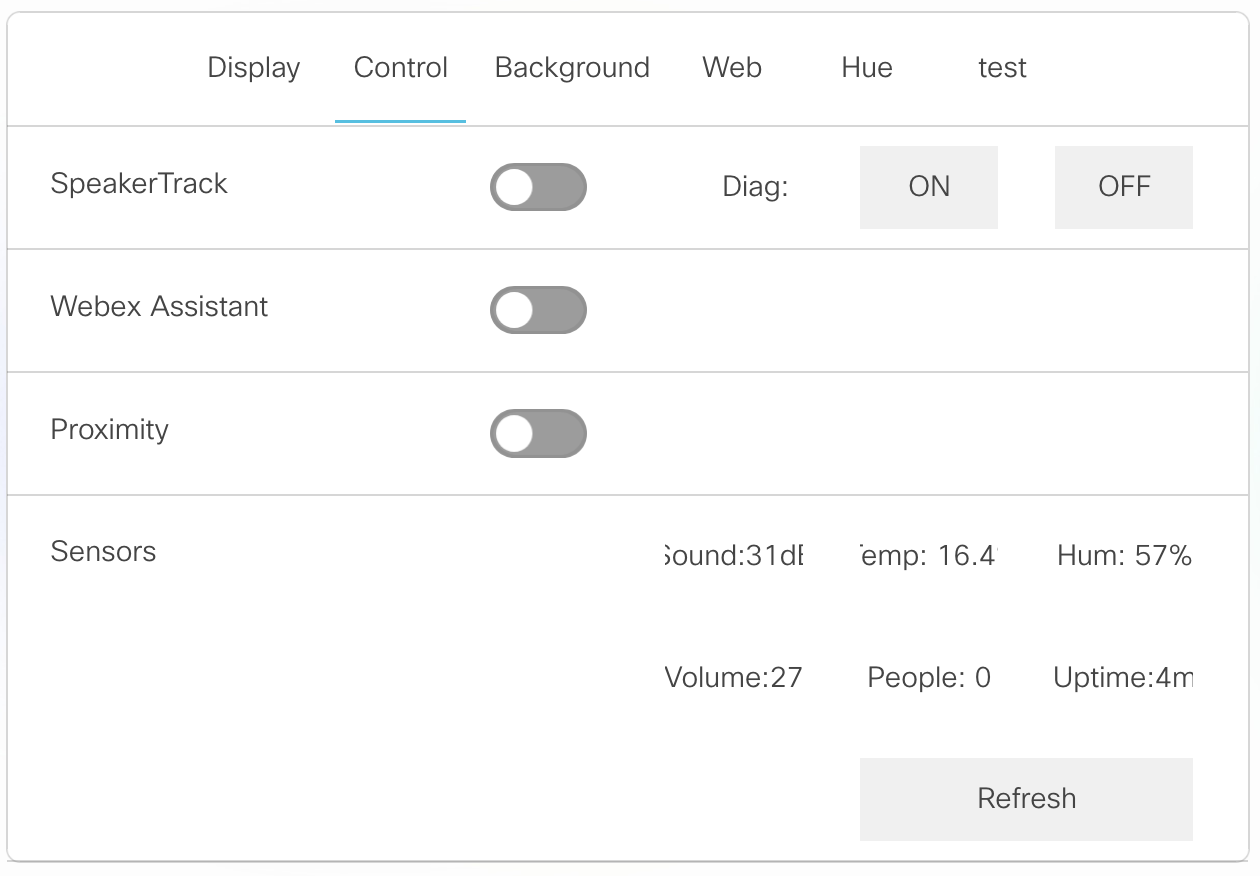This screenshot has height=876, width=1260.
Task: Switch to the Web tab
Action: pos(731,68)
